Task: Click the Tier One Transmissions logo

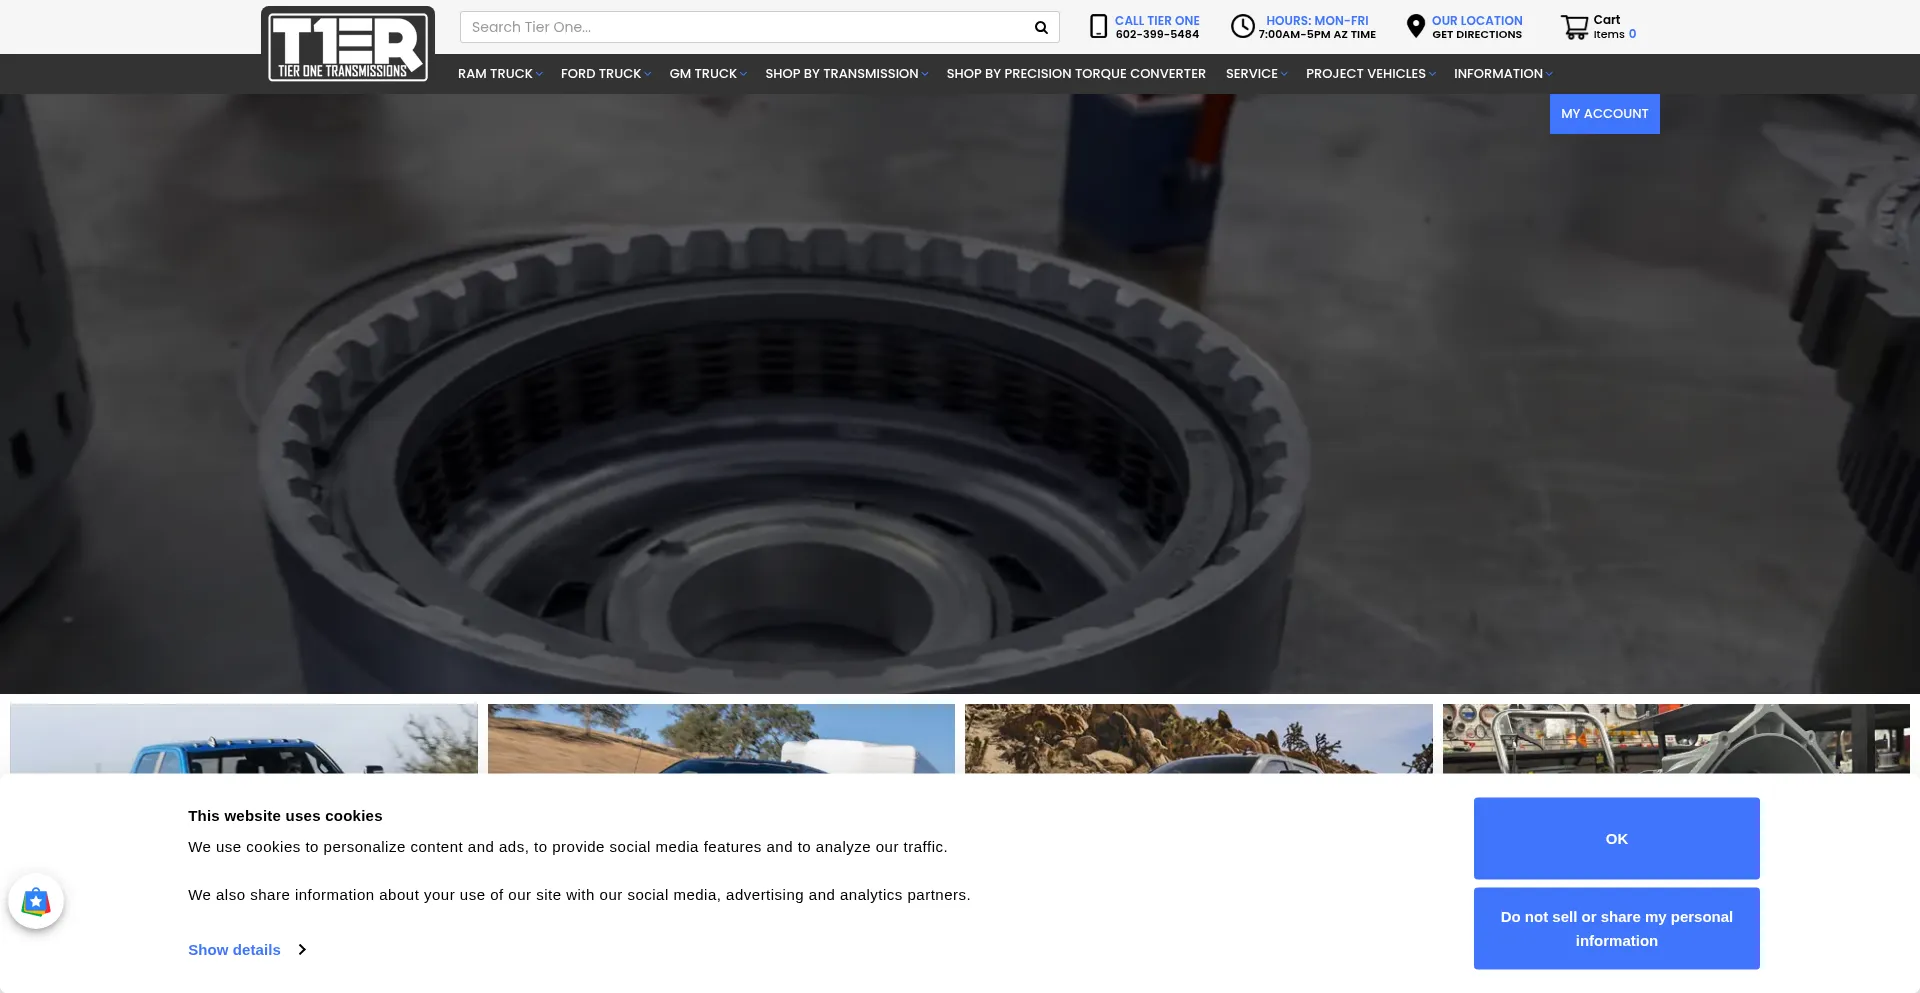Action: pos(347,46)
